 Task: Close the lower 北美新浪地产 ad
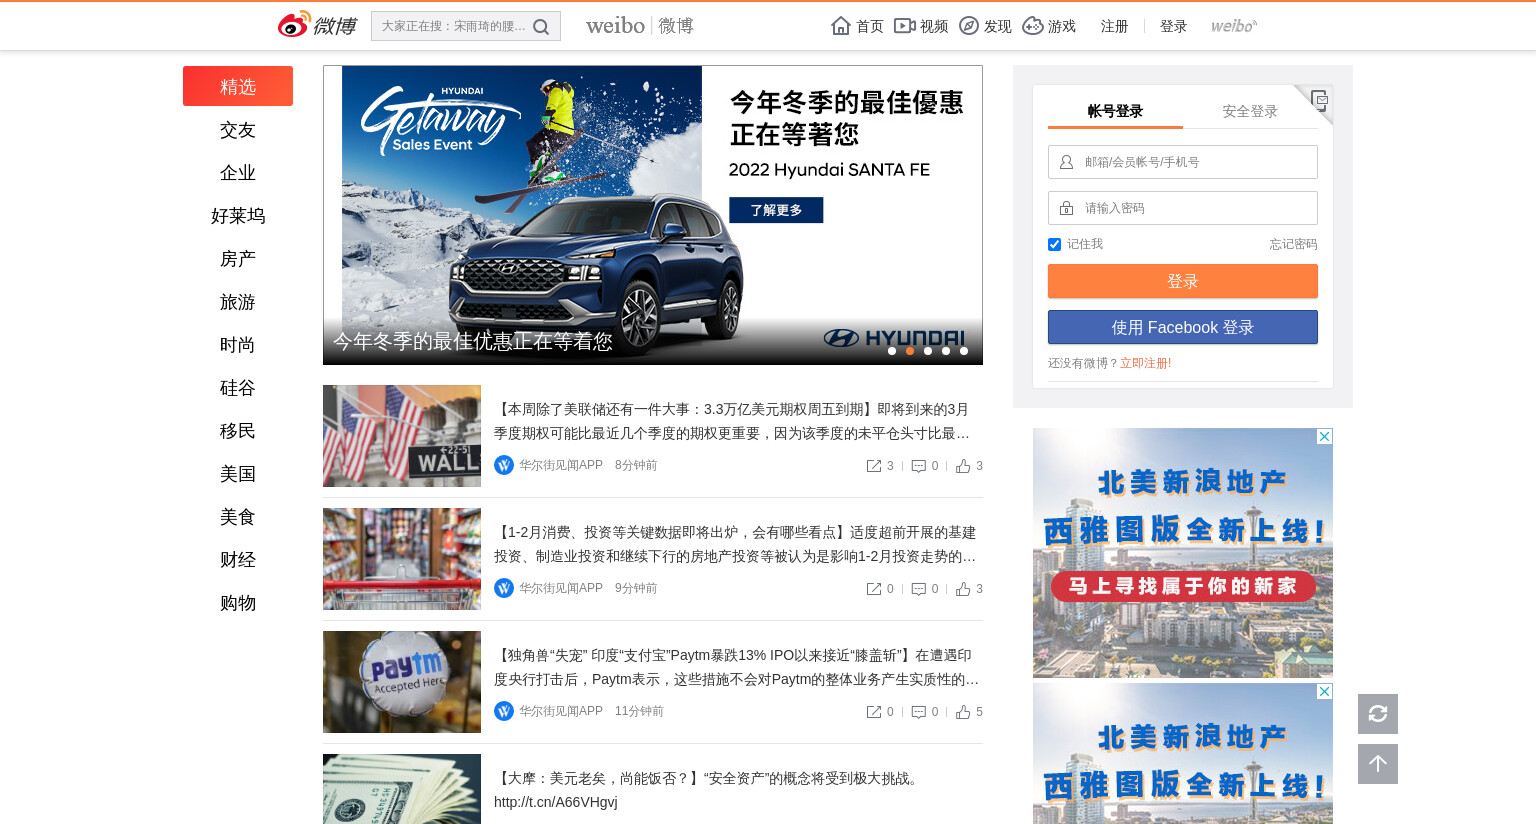pyautogui.click(x=1324, y=692)
